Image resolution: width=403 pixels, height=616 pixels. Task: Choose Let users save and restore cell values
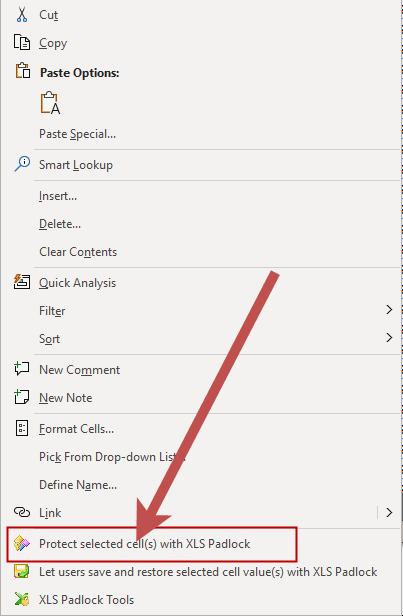(208, 572)
